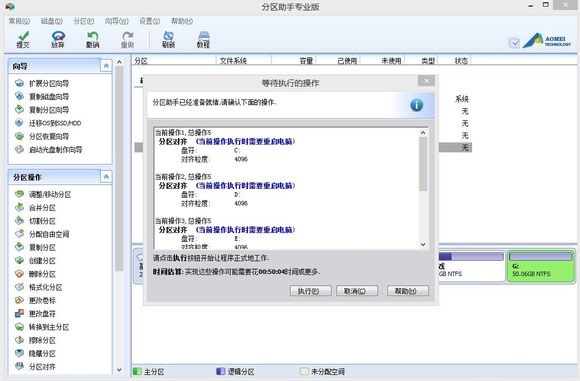Collapse the 分区操作 panel header arrow
Viewport: 580px width, 381px height.
(x=106, y=177)
